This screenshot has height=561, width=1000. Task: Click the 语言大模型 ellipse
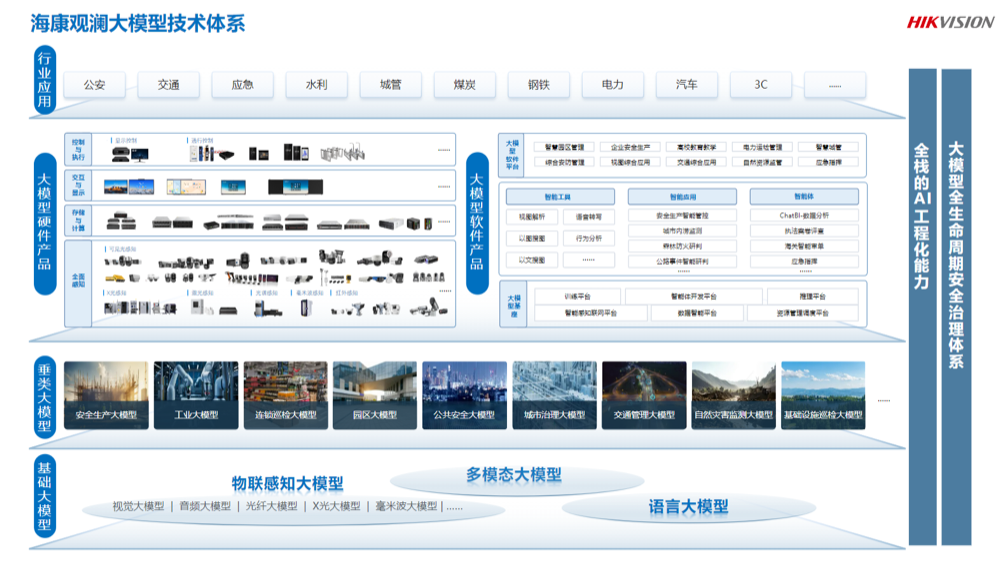pos(688,507)
